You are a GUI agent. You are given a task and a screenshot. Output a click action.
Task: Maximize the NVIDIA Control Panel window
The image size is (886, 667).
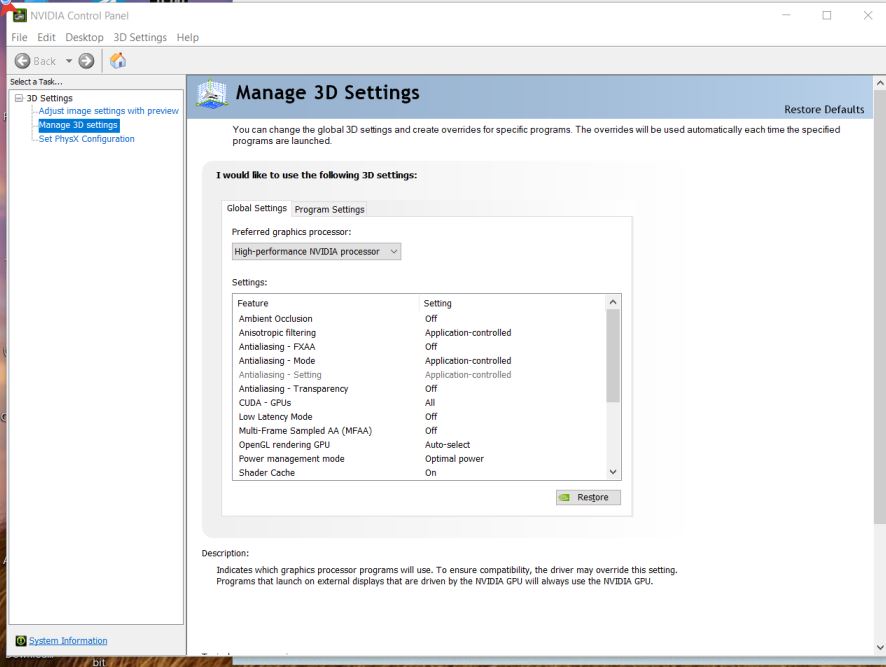pos(827,15)
